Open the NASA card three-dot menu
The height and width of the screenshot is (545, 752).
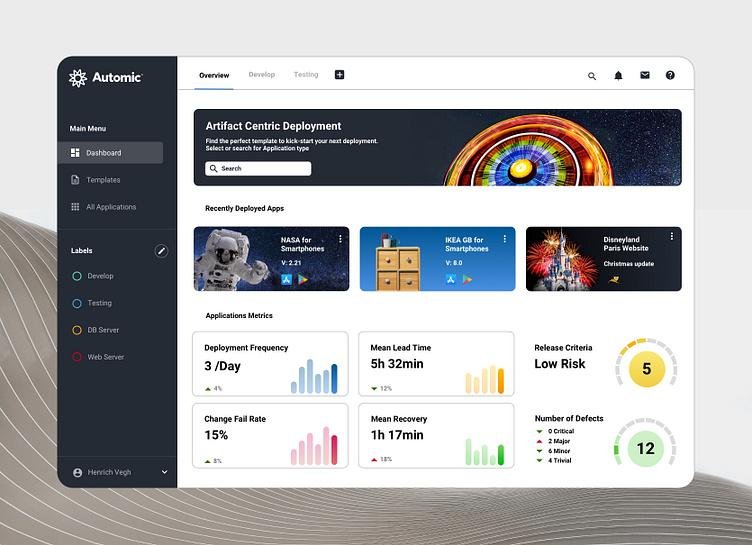pos(340,239)
